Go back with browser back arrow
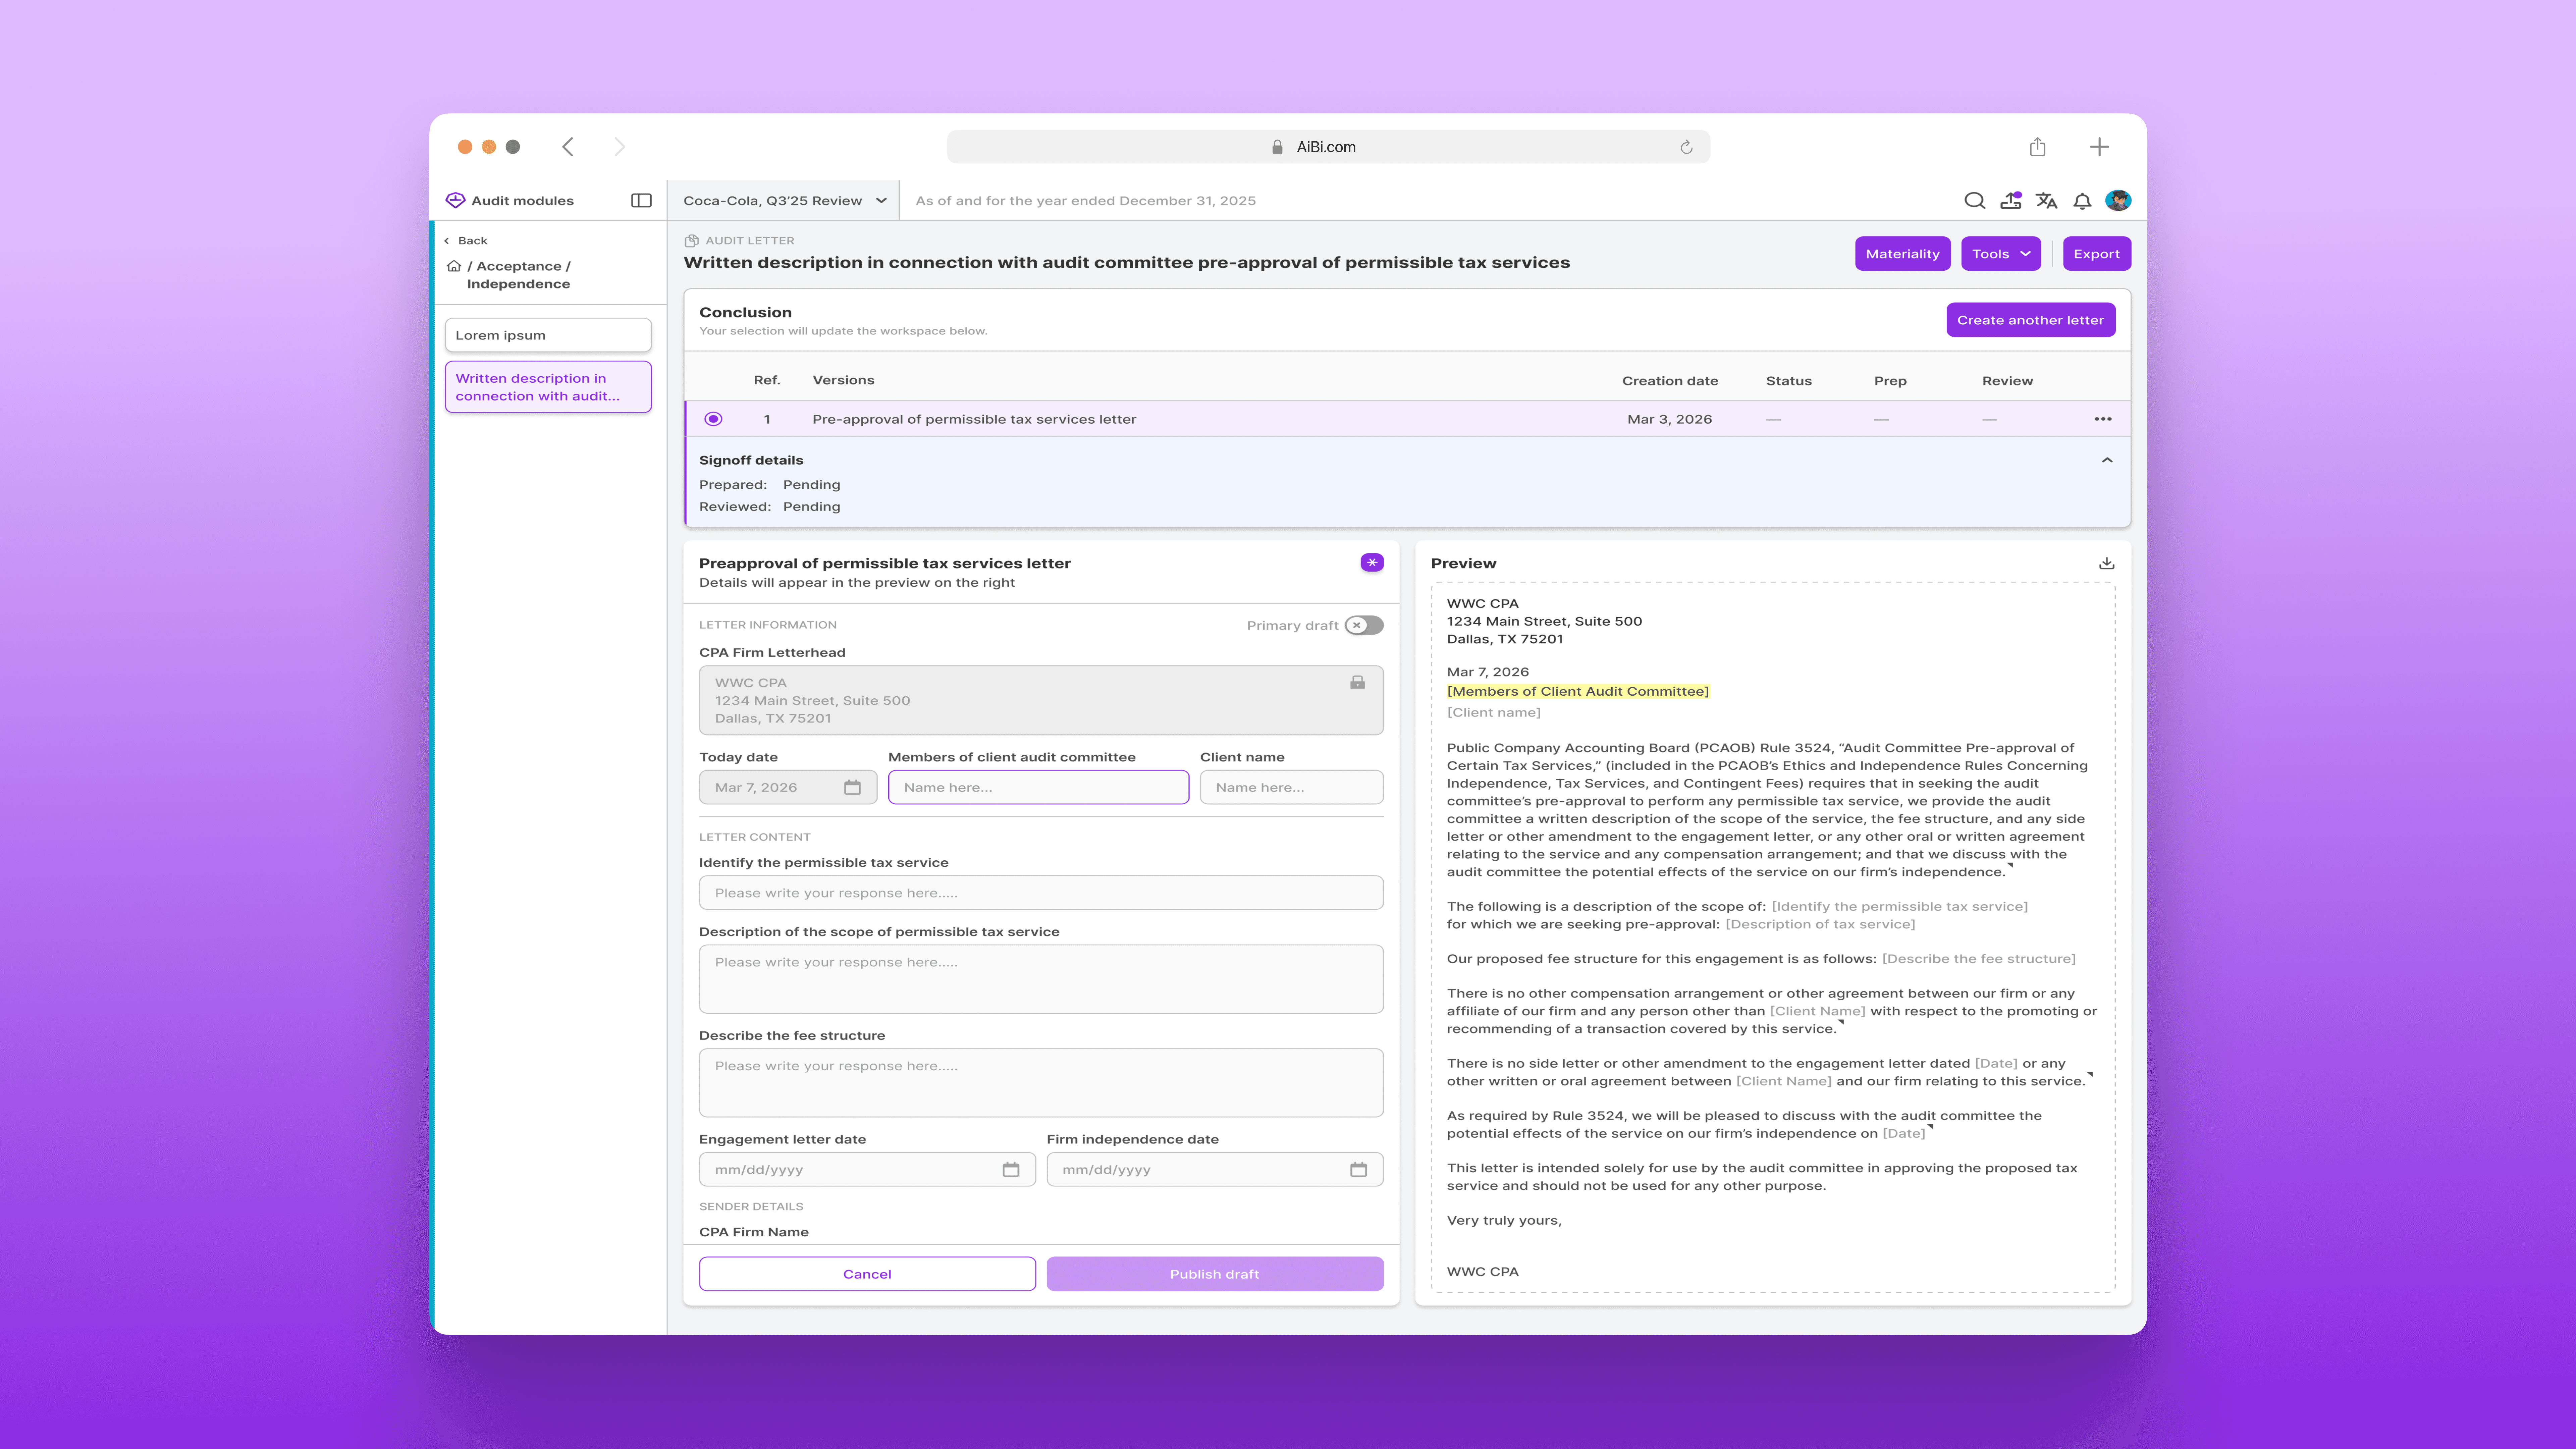Screen dimensions: 2576x1449 [568, 147]
